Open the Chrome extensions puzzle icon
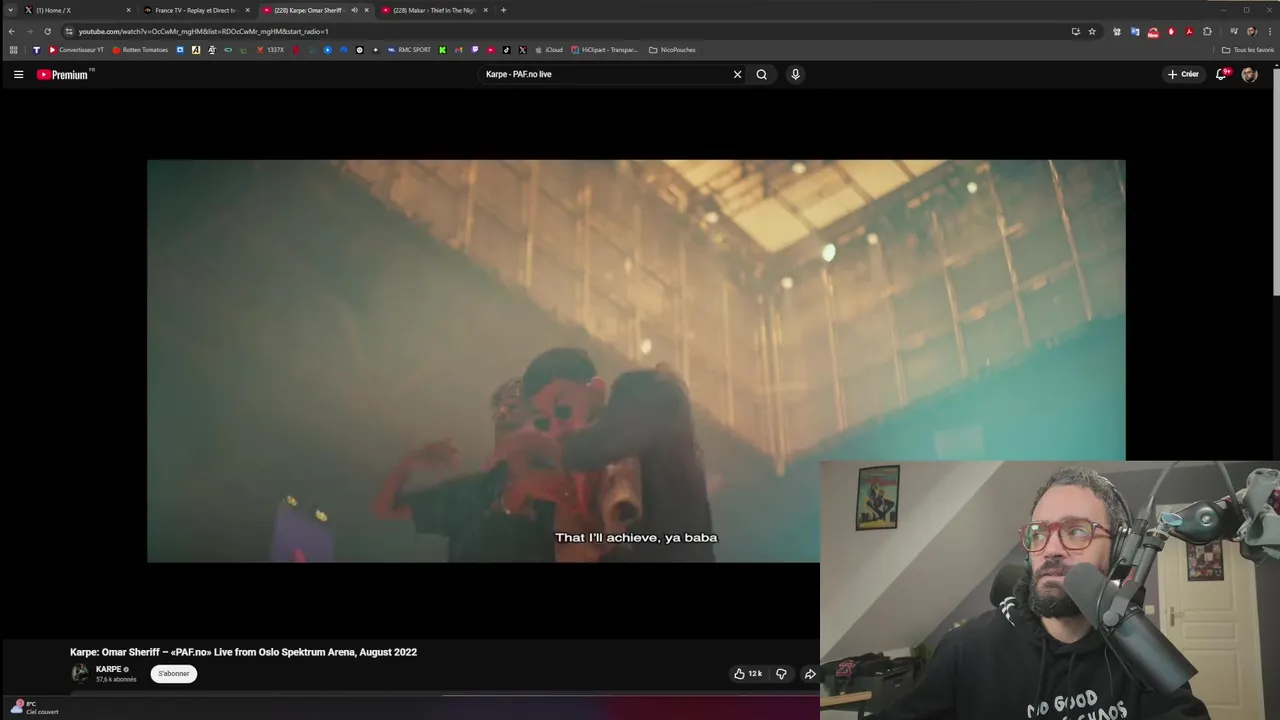This screenshot has height=720, width=1280. [1207, 31]
